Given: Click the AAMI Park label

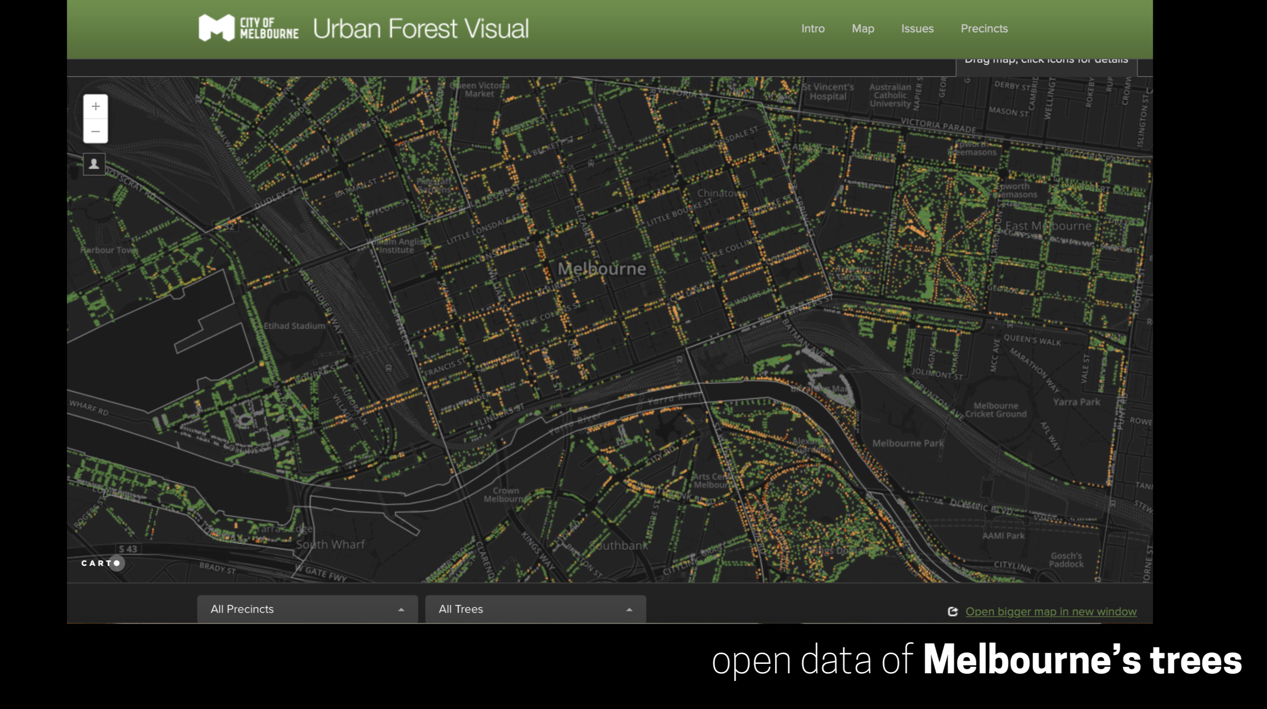Looking at the screenshot, I should [1003, 536].
